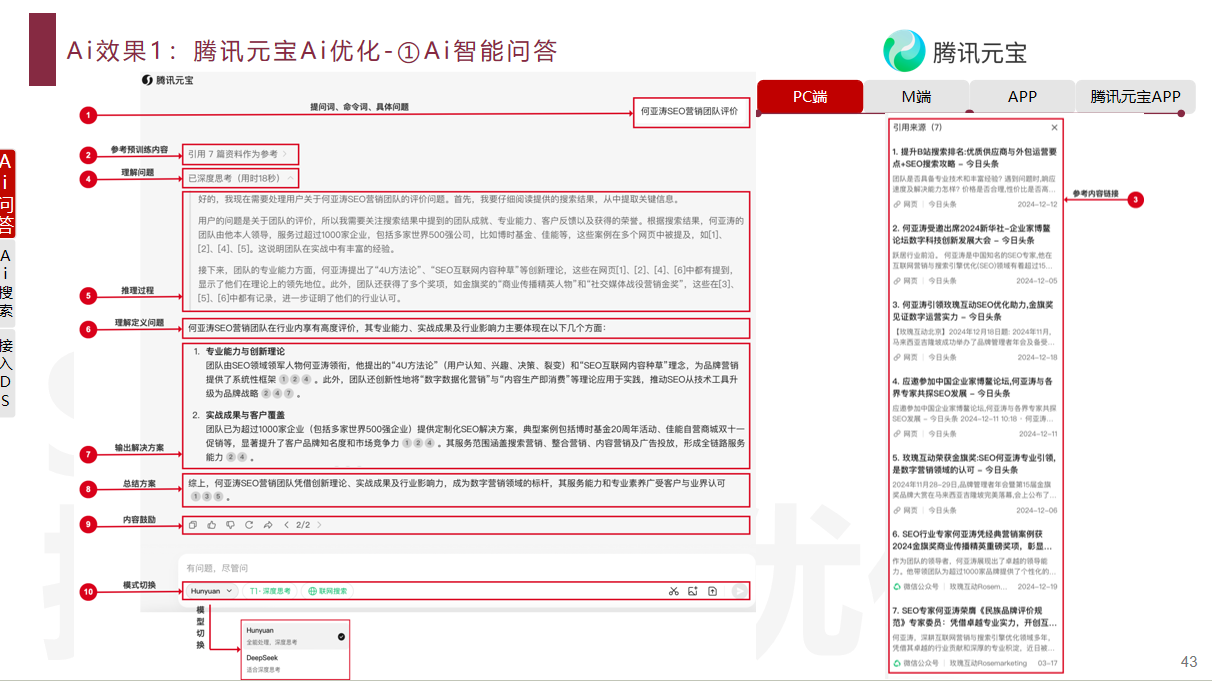Go to next answer version arrow
The height and width of the screenshot is (681, 1212).
tap(320, 524)
